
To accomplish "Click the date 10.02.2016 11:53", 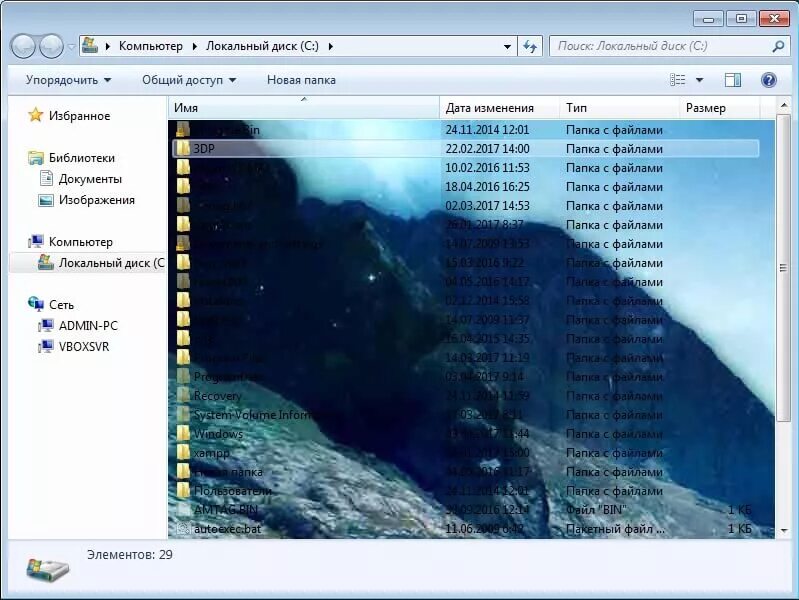I will click(x=487, y=168).
